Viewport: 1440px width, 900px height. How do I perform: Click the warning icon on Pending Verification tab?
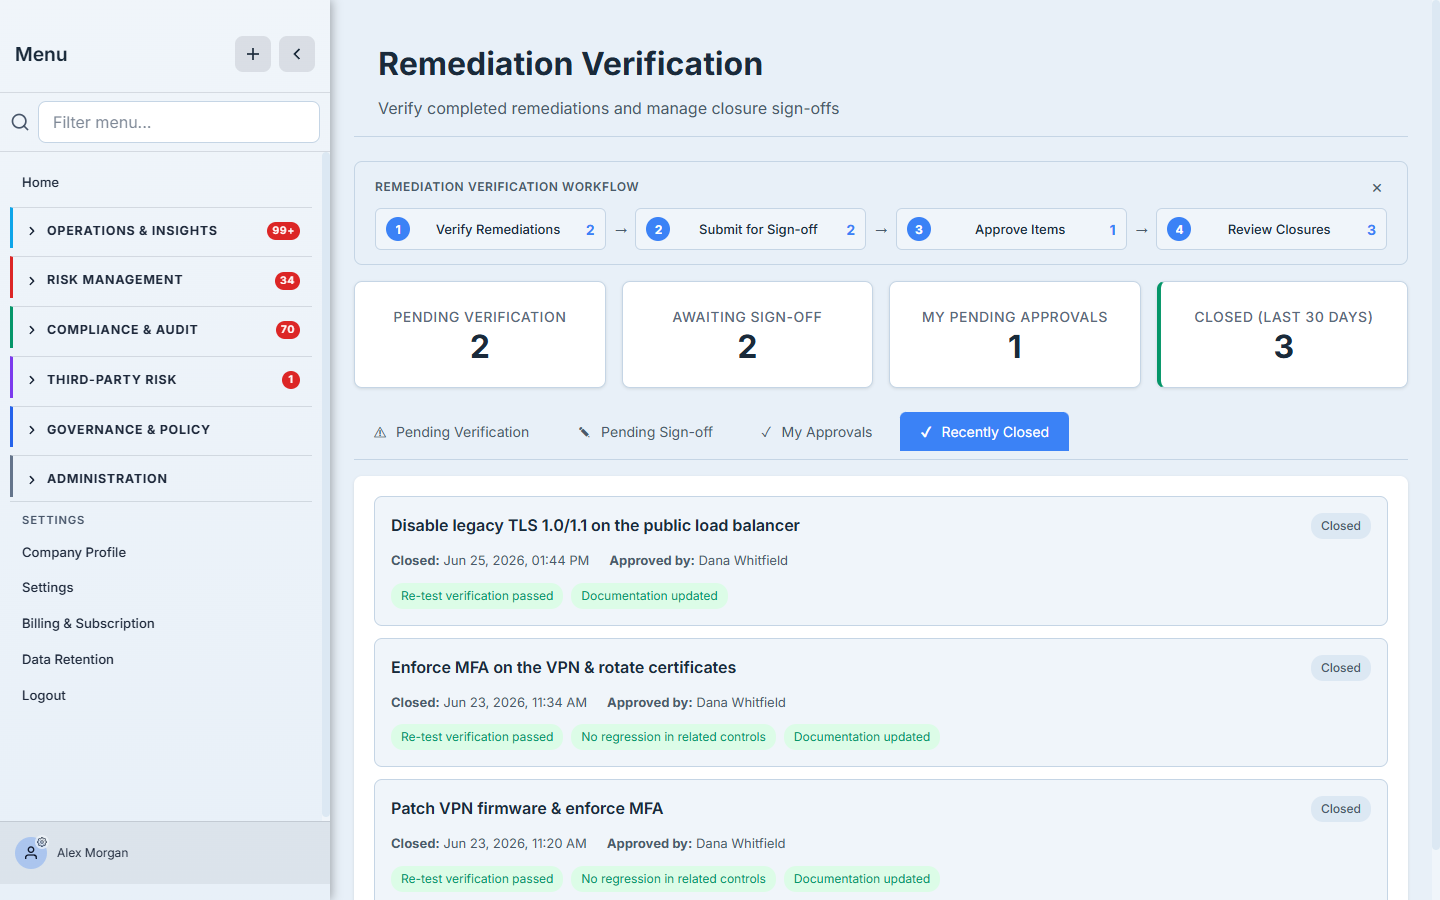pos(380,433)
